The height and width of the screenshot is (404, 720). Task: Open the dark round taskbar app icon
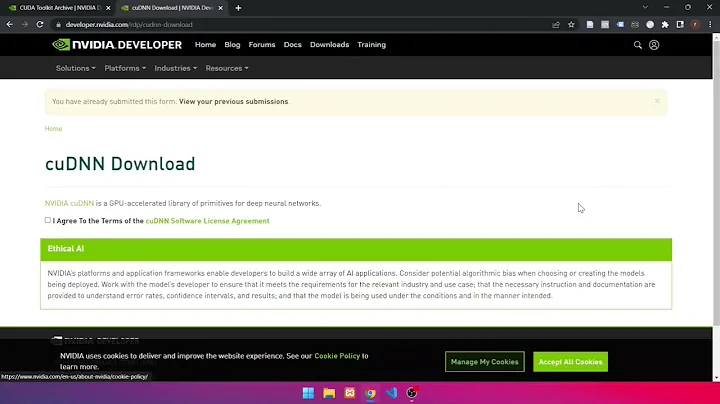point(412,393)
